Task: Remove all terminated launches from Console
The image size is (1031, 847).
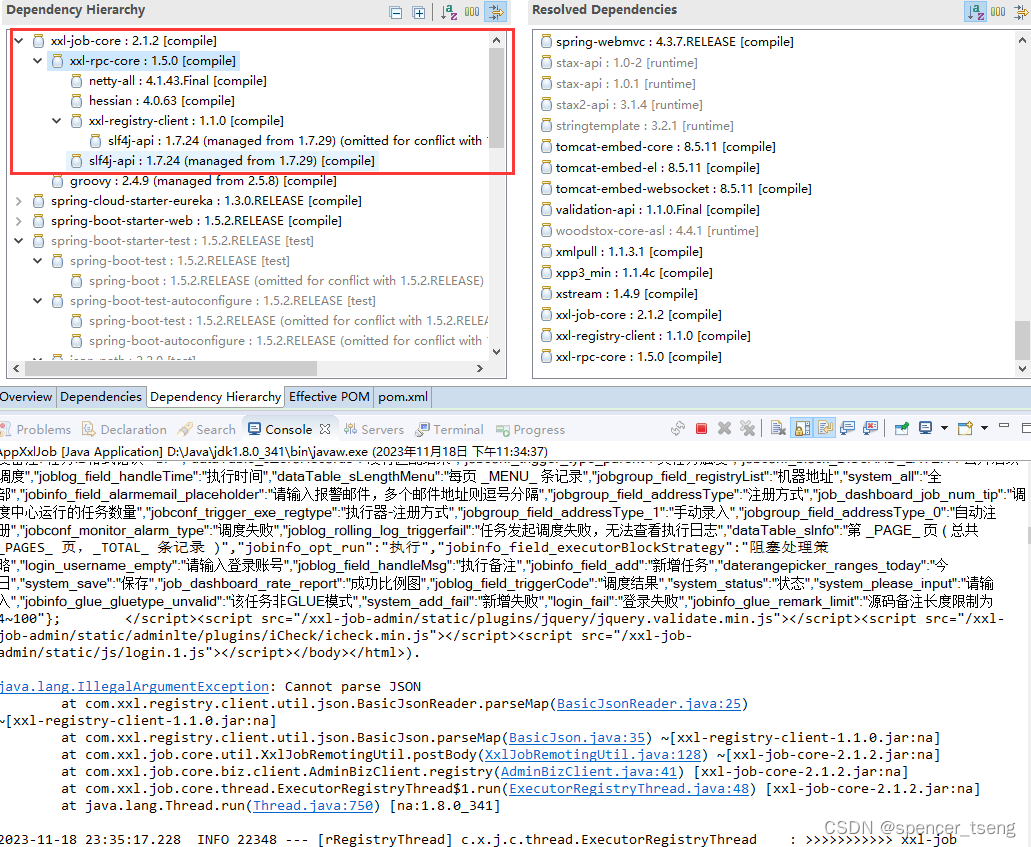Action: [747, 428]
